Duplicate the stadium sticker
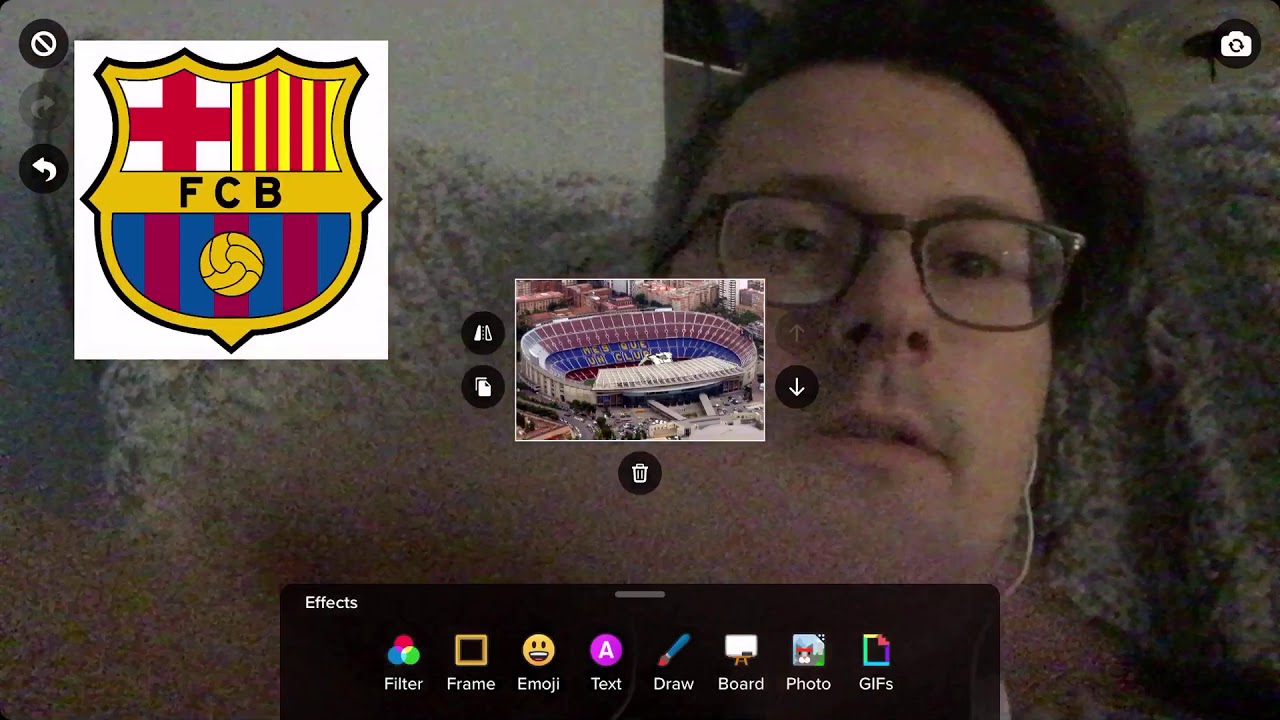Image resolution: width=1280 pixels, height=720 pixels. 483,387
